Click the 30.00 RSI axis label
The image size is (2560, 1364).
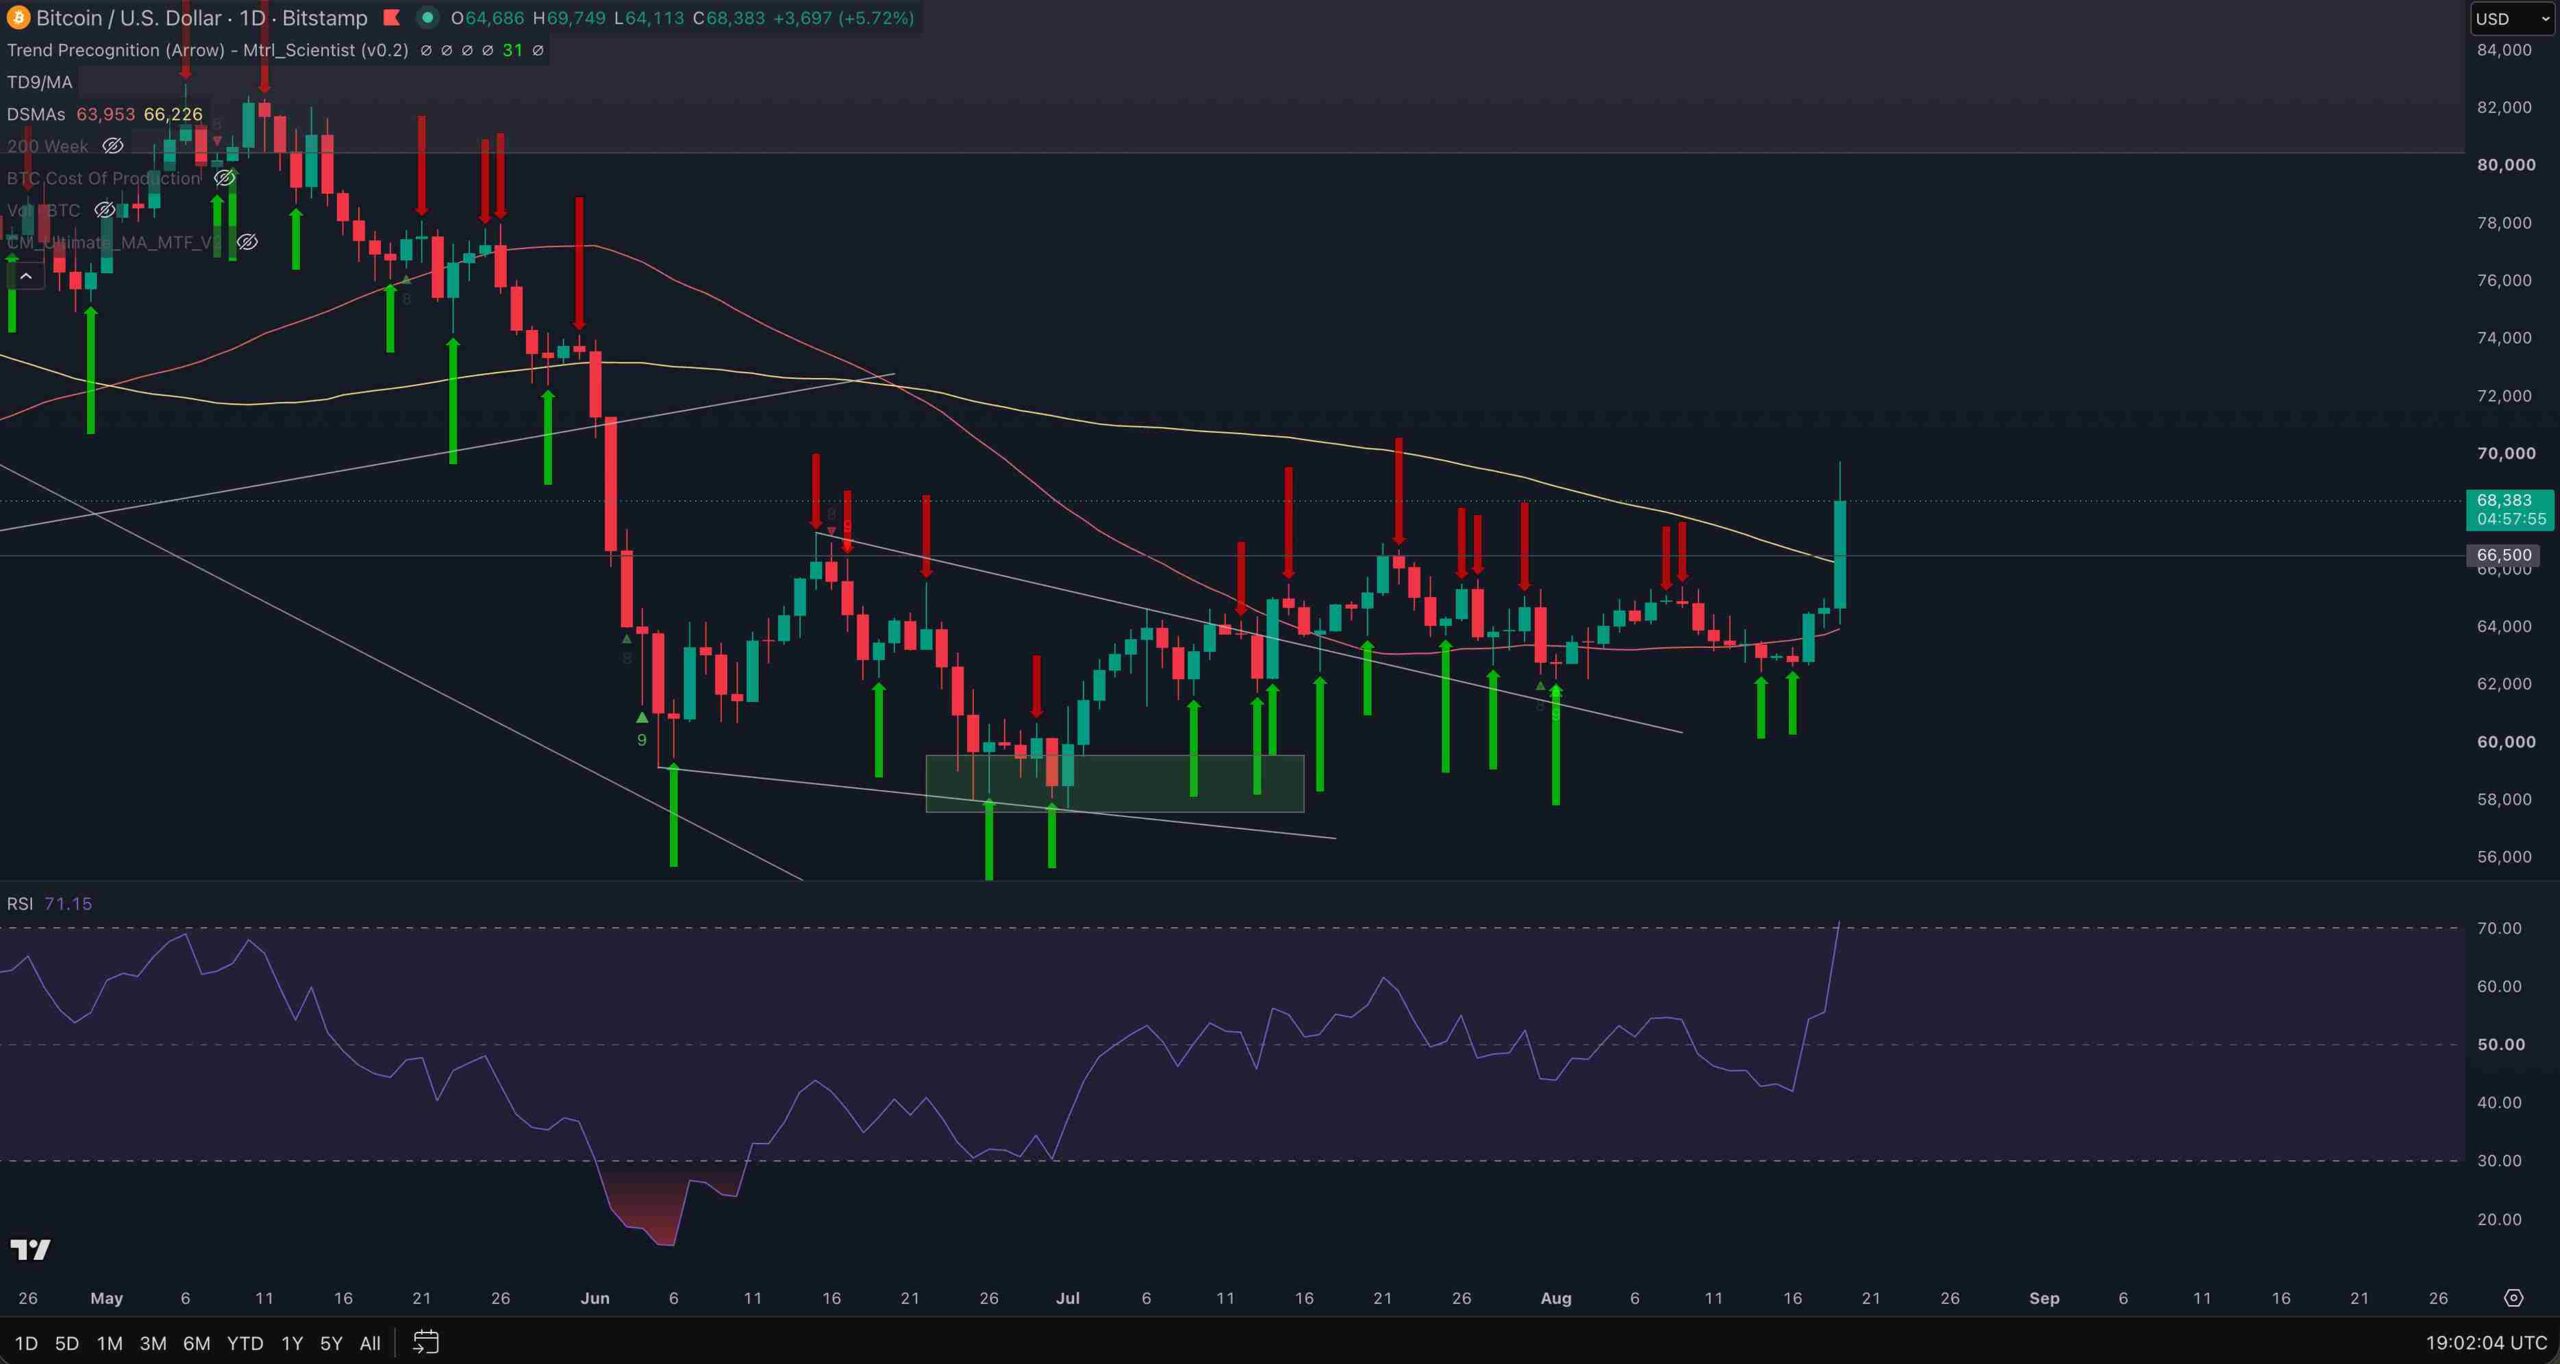point(2499,1161)
